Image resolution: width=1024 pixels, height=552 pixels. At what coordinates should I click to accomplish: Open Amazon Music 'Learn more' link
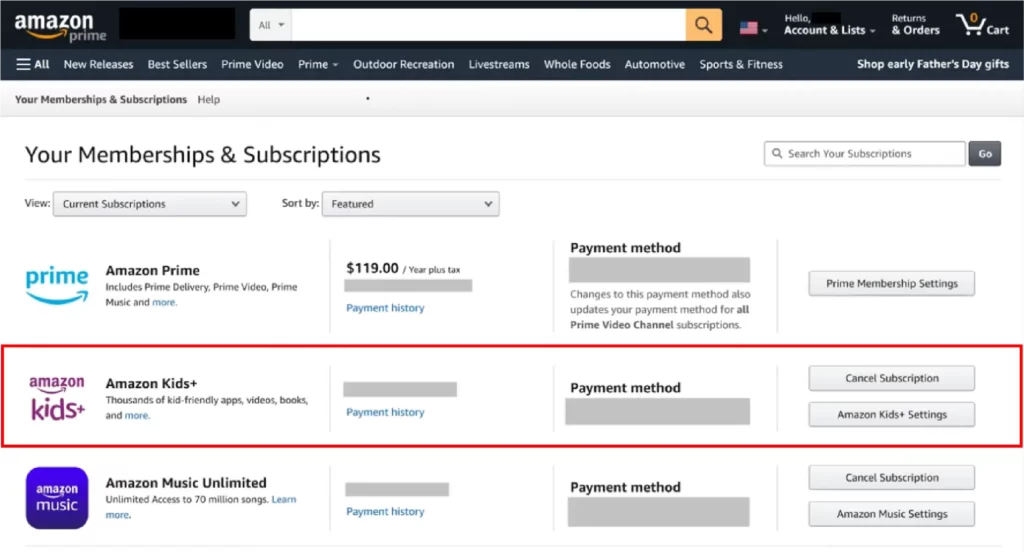coord(283,499)
